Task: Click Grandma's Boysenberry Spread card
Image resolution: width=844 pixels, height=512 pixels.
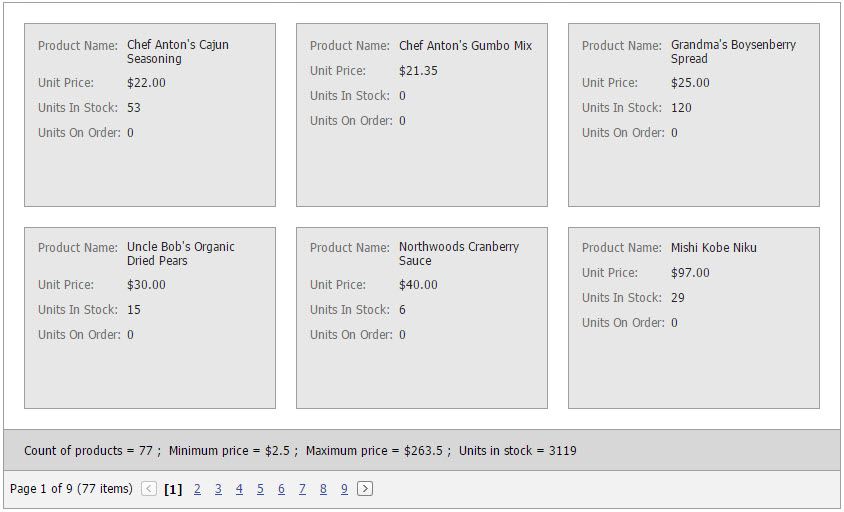Action: 694,115
